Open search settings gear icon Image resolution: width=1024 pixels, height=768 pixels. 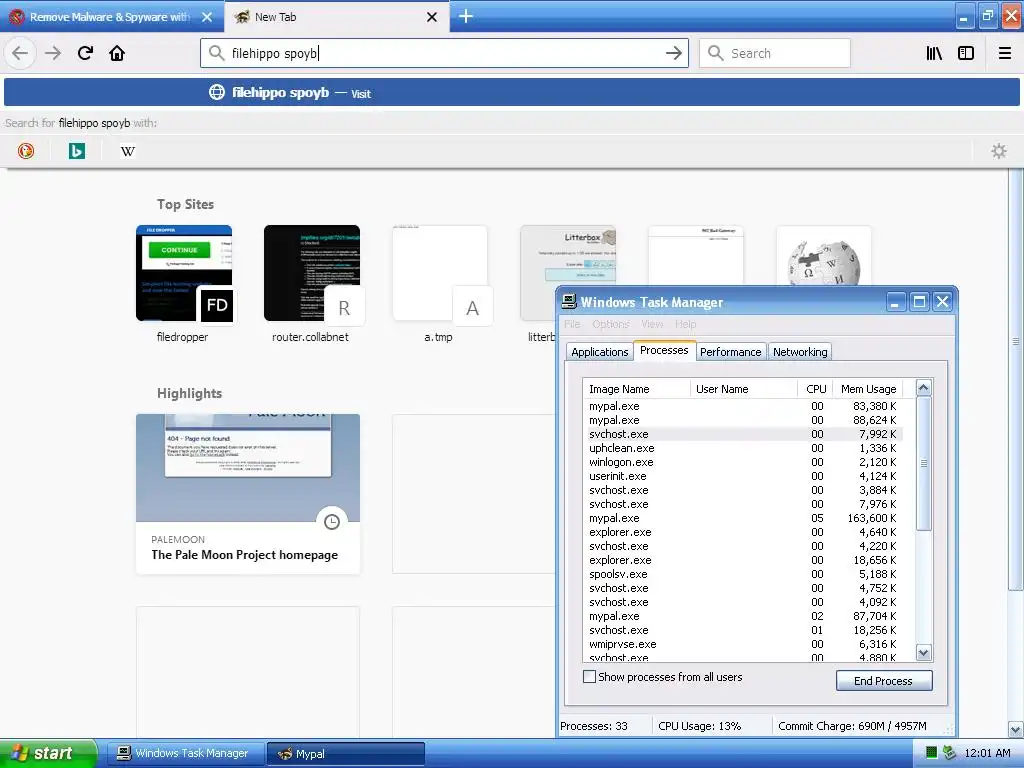pyautogui.click(x=999, y=151)
